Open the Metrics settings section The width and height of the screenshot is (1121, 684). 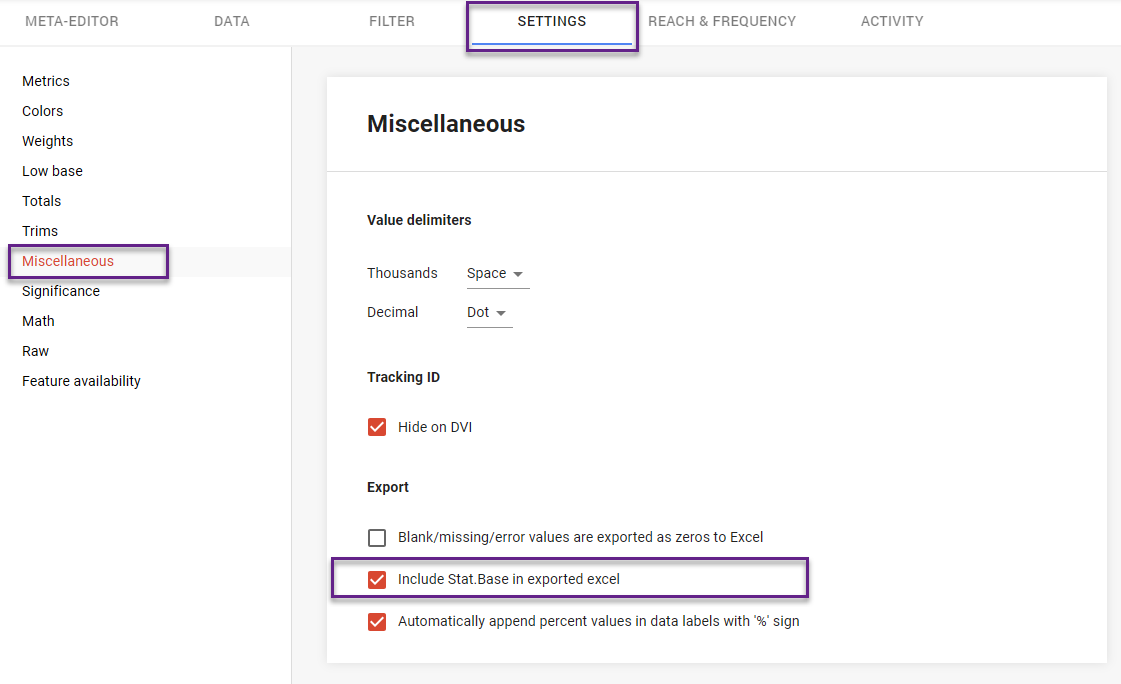click(46, 81)
